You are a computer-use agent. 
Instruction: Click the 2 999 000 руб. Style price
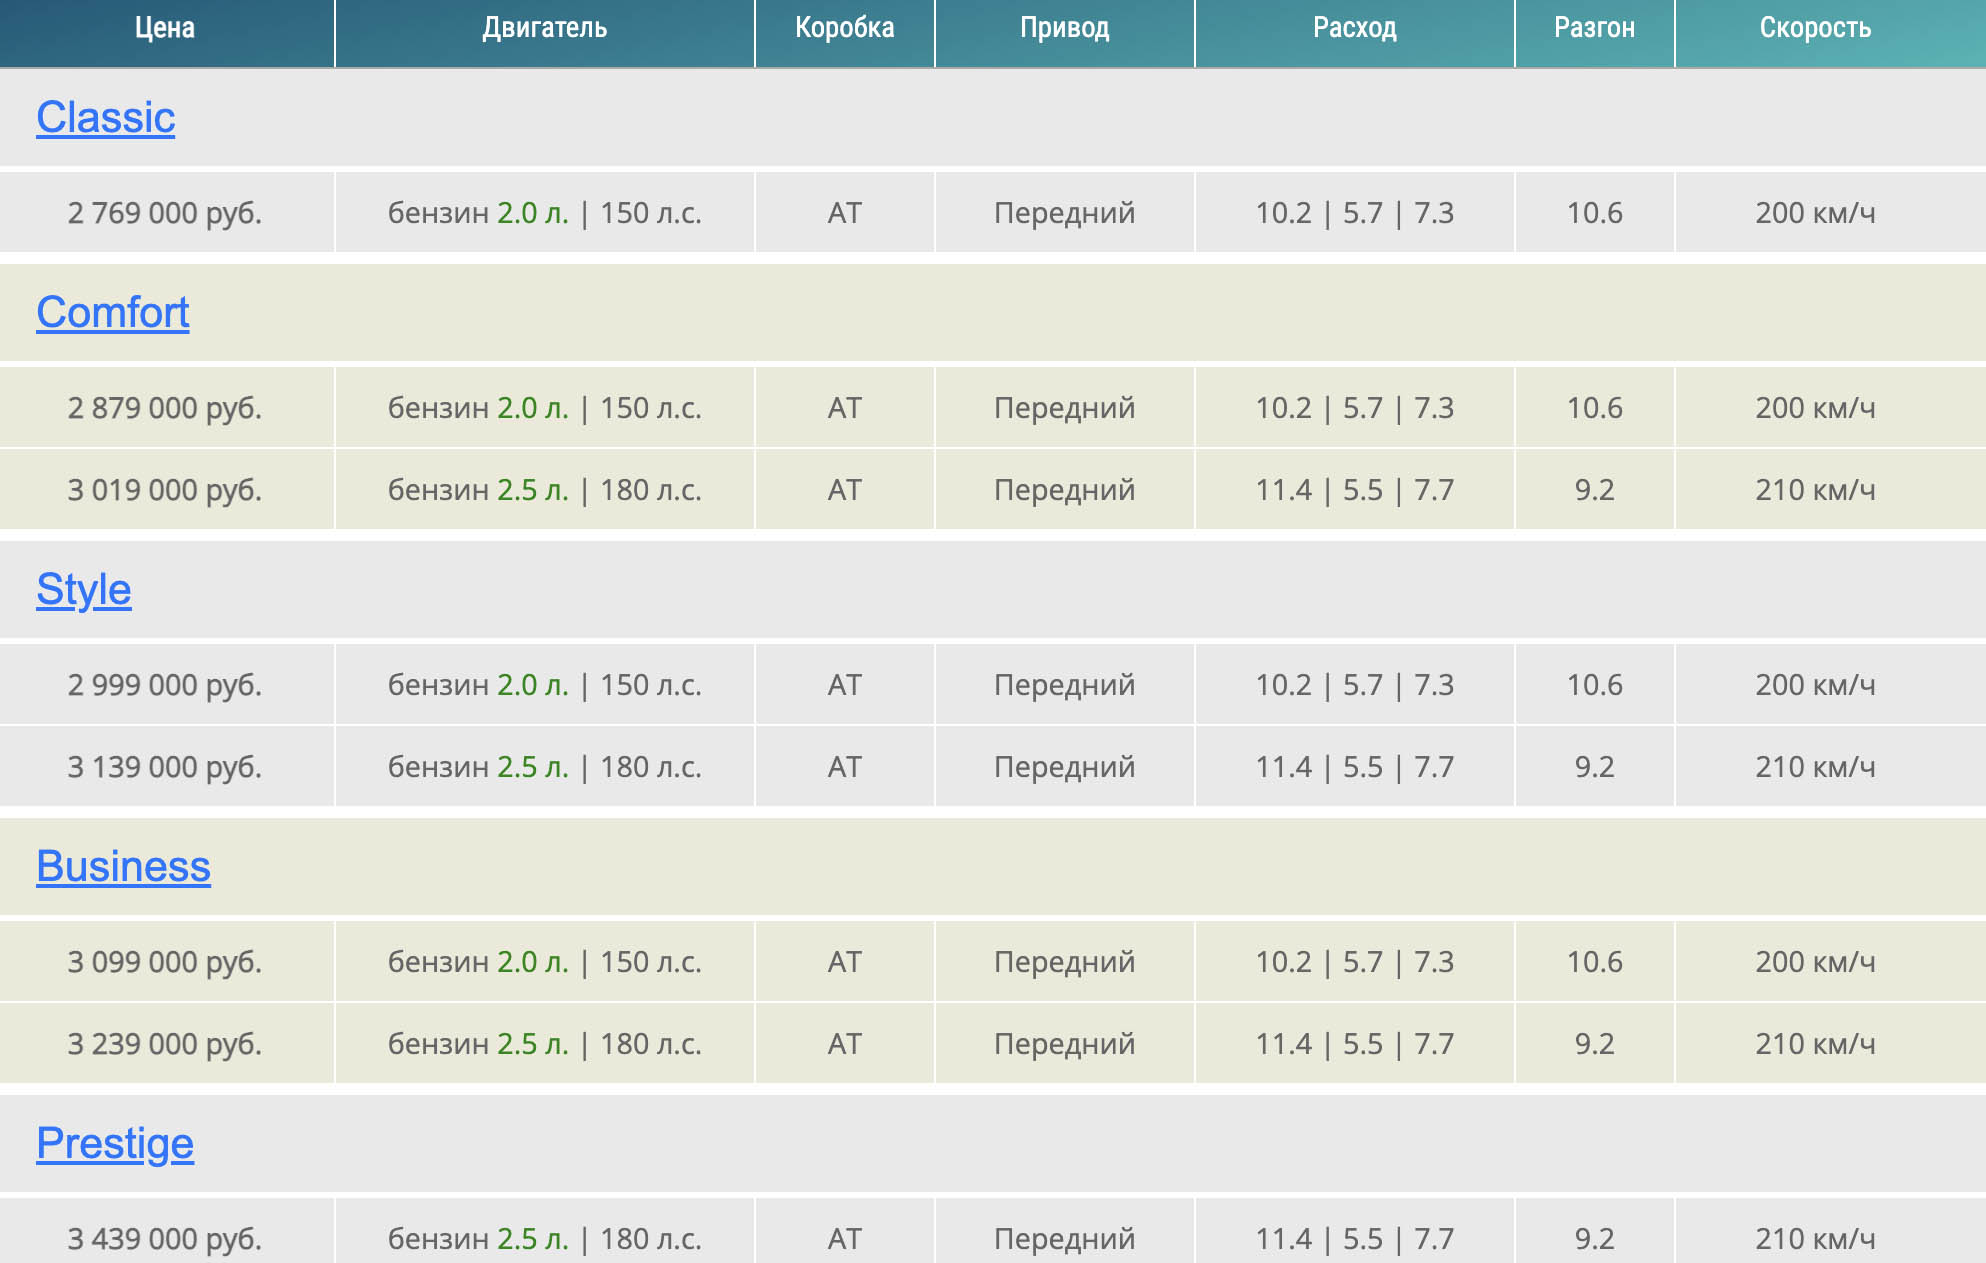[x=165, y=685]
